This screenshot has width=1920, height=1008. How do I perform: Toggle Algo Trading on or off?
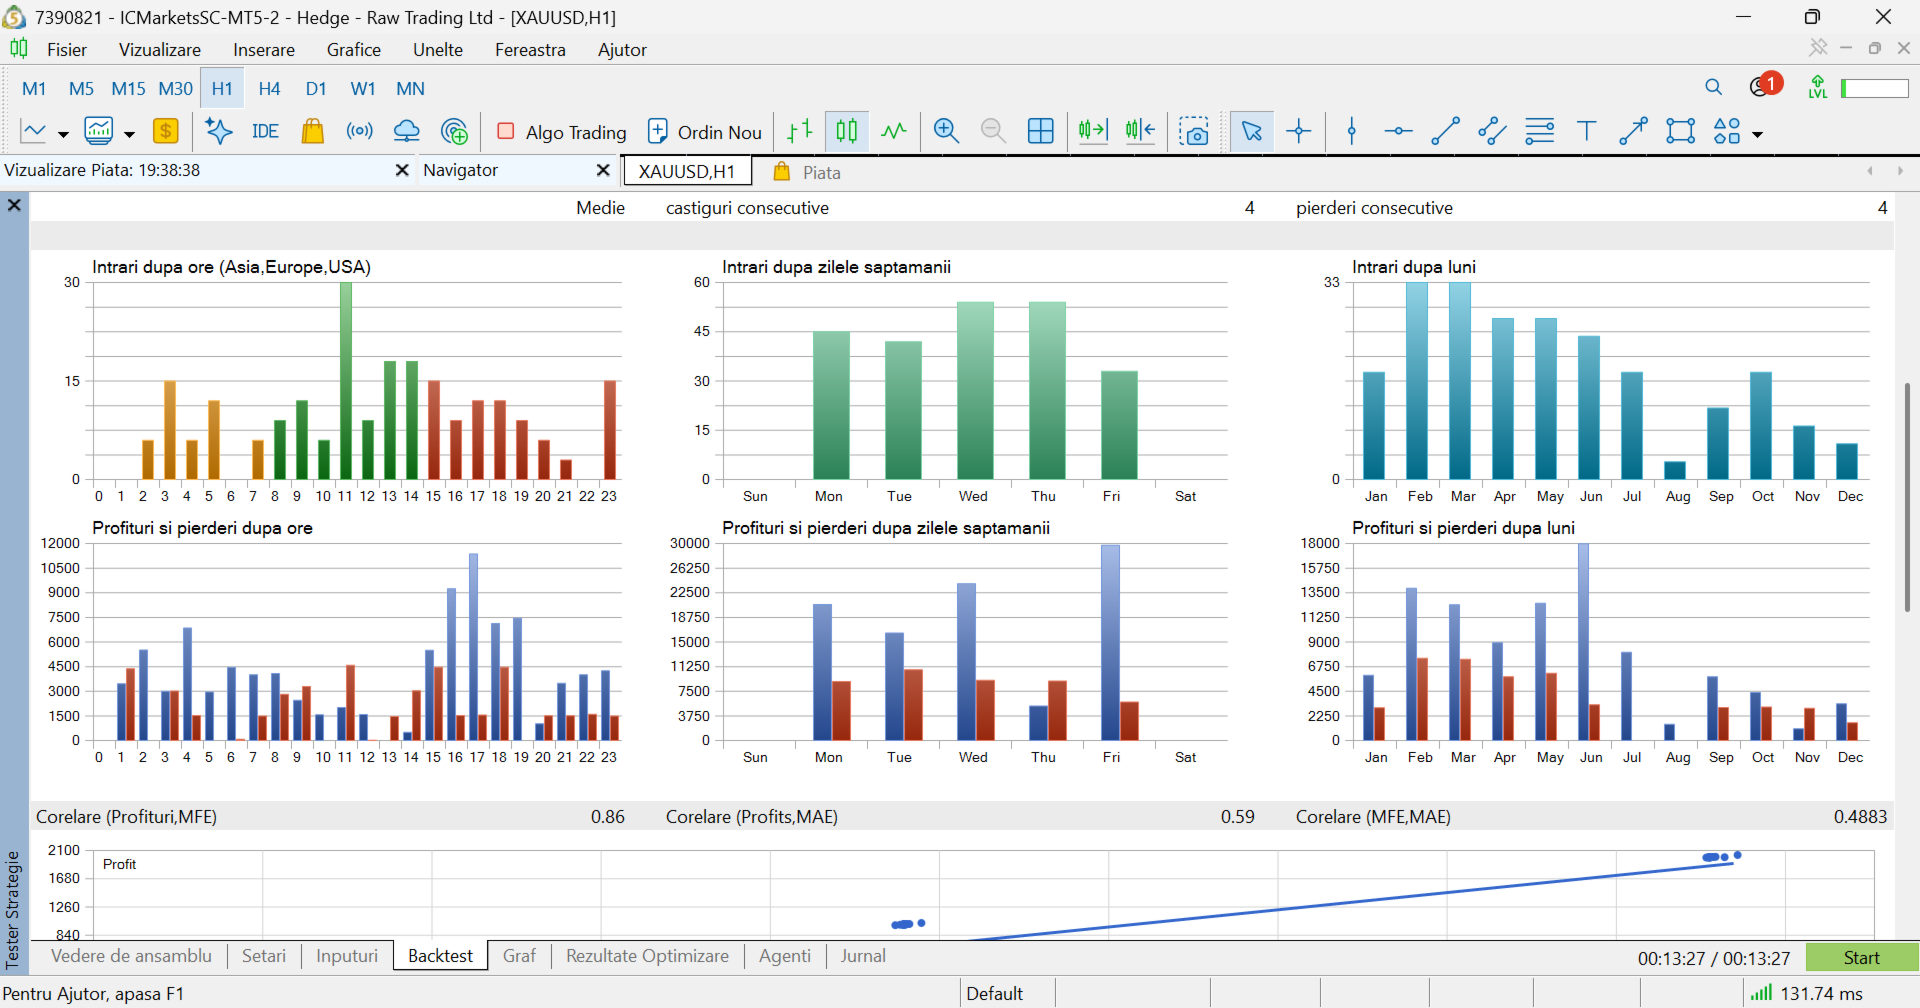click(x=562, y=132)
